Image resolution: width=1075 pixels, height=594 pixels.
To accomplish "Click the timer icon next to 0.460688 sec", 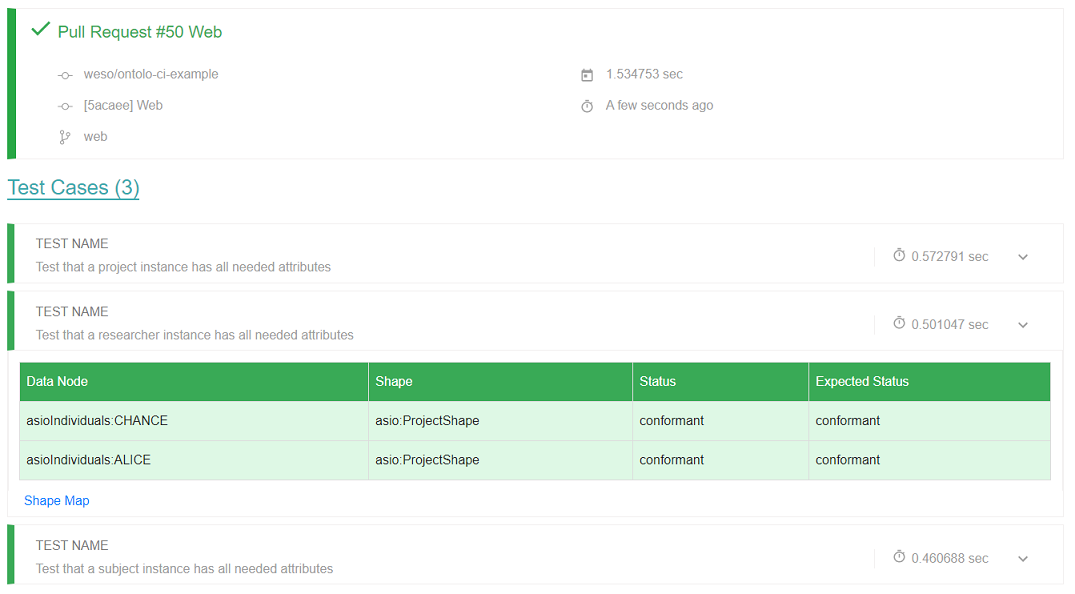I will [x=899, y=557].
